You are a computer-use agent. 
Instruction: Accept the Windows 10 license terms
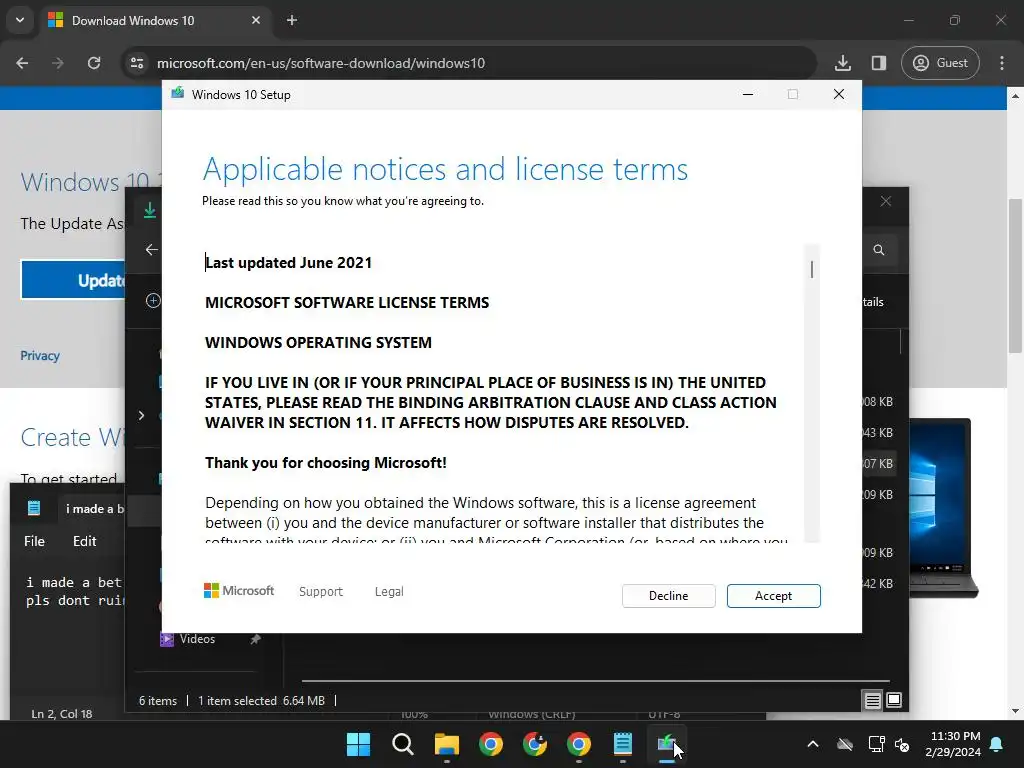pyautogui.click(x=773, y=596)
